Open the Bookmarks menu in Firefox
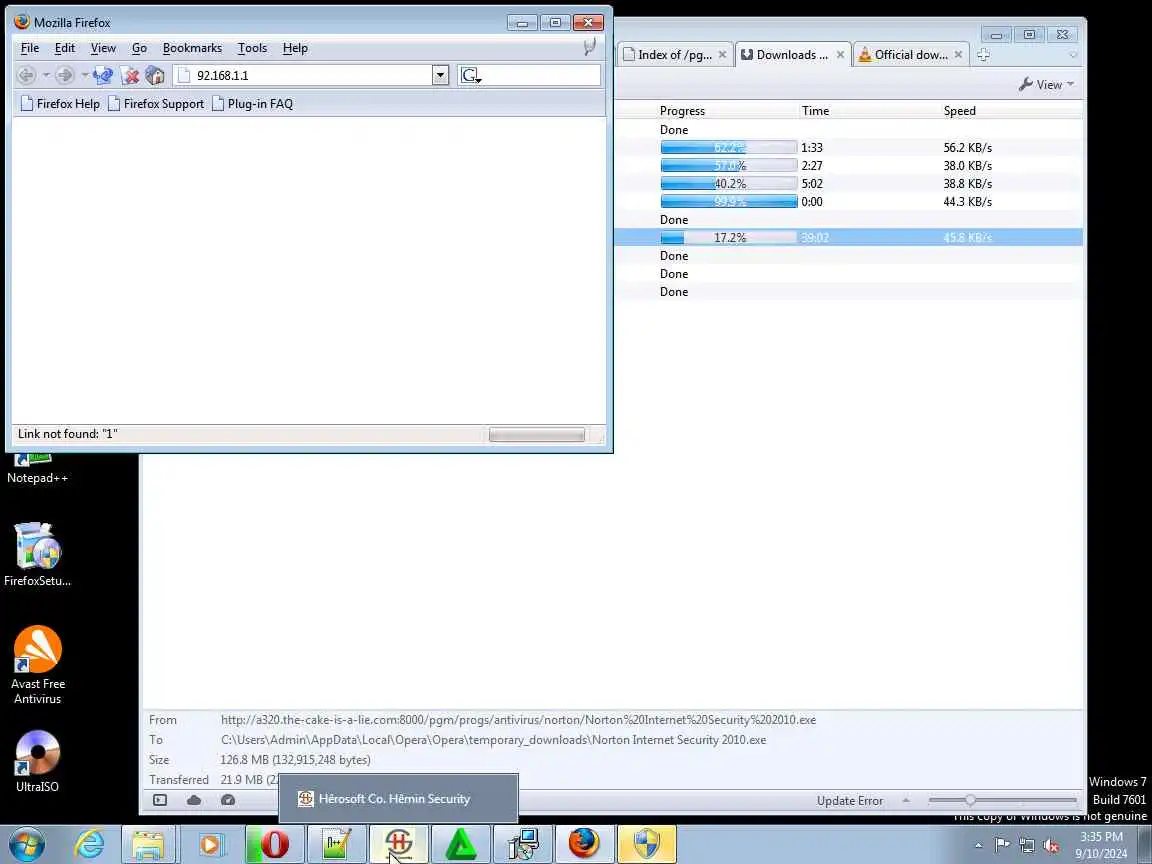This screenshot has height=864, width=1152. point(192,48)
